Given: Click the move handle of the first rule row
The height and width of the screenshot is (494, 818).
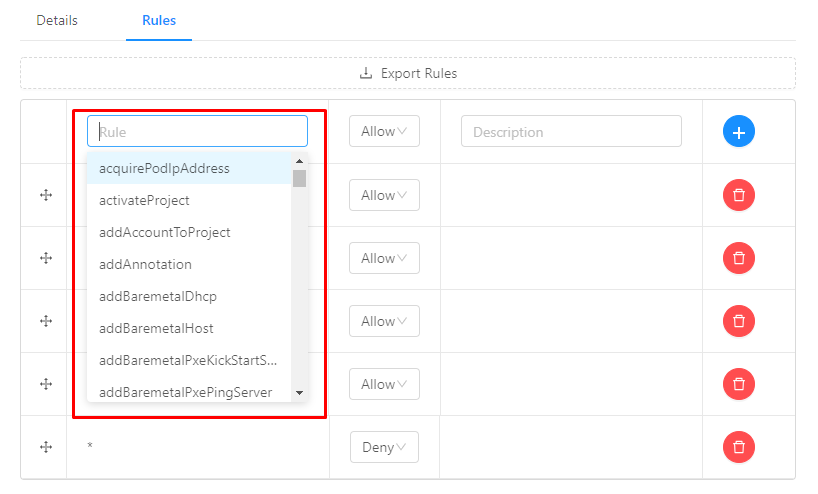Looking at the screenshot, I should pos(46,195).
